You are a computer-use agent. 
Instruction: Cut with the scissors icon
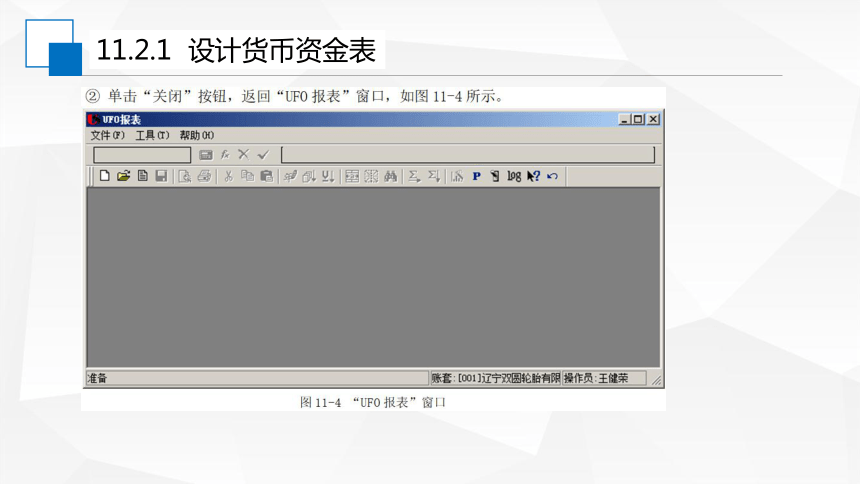coord(228,176)
